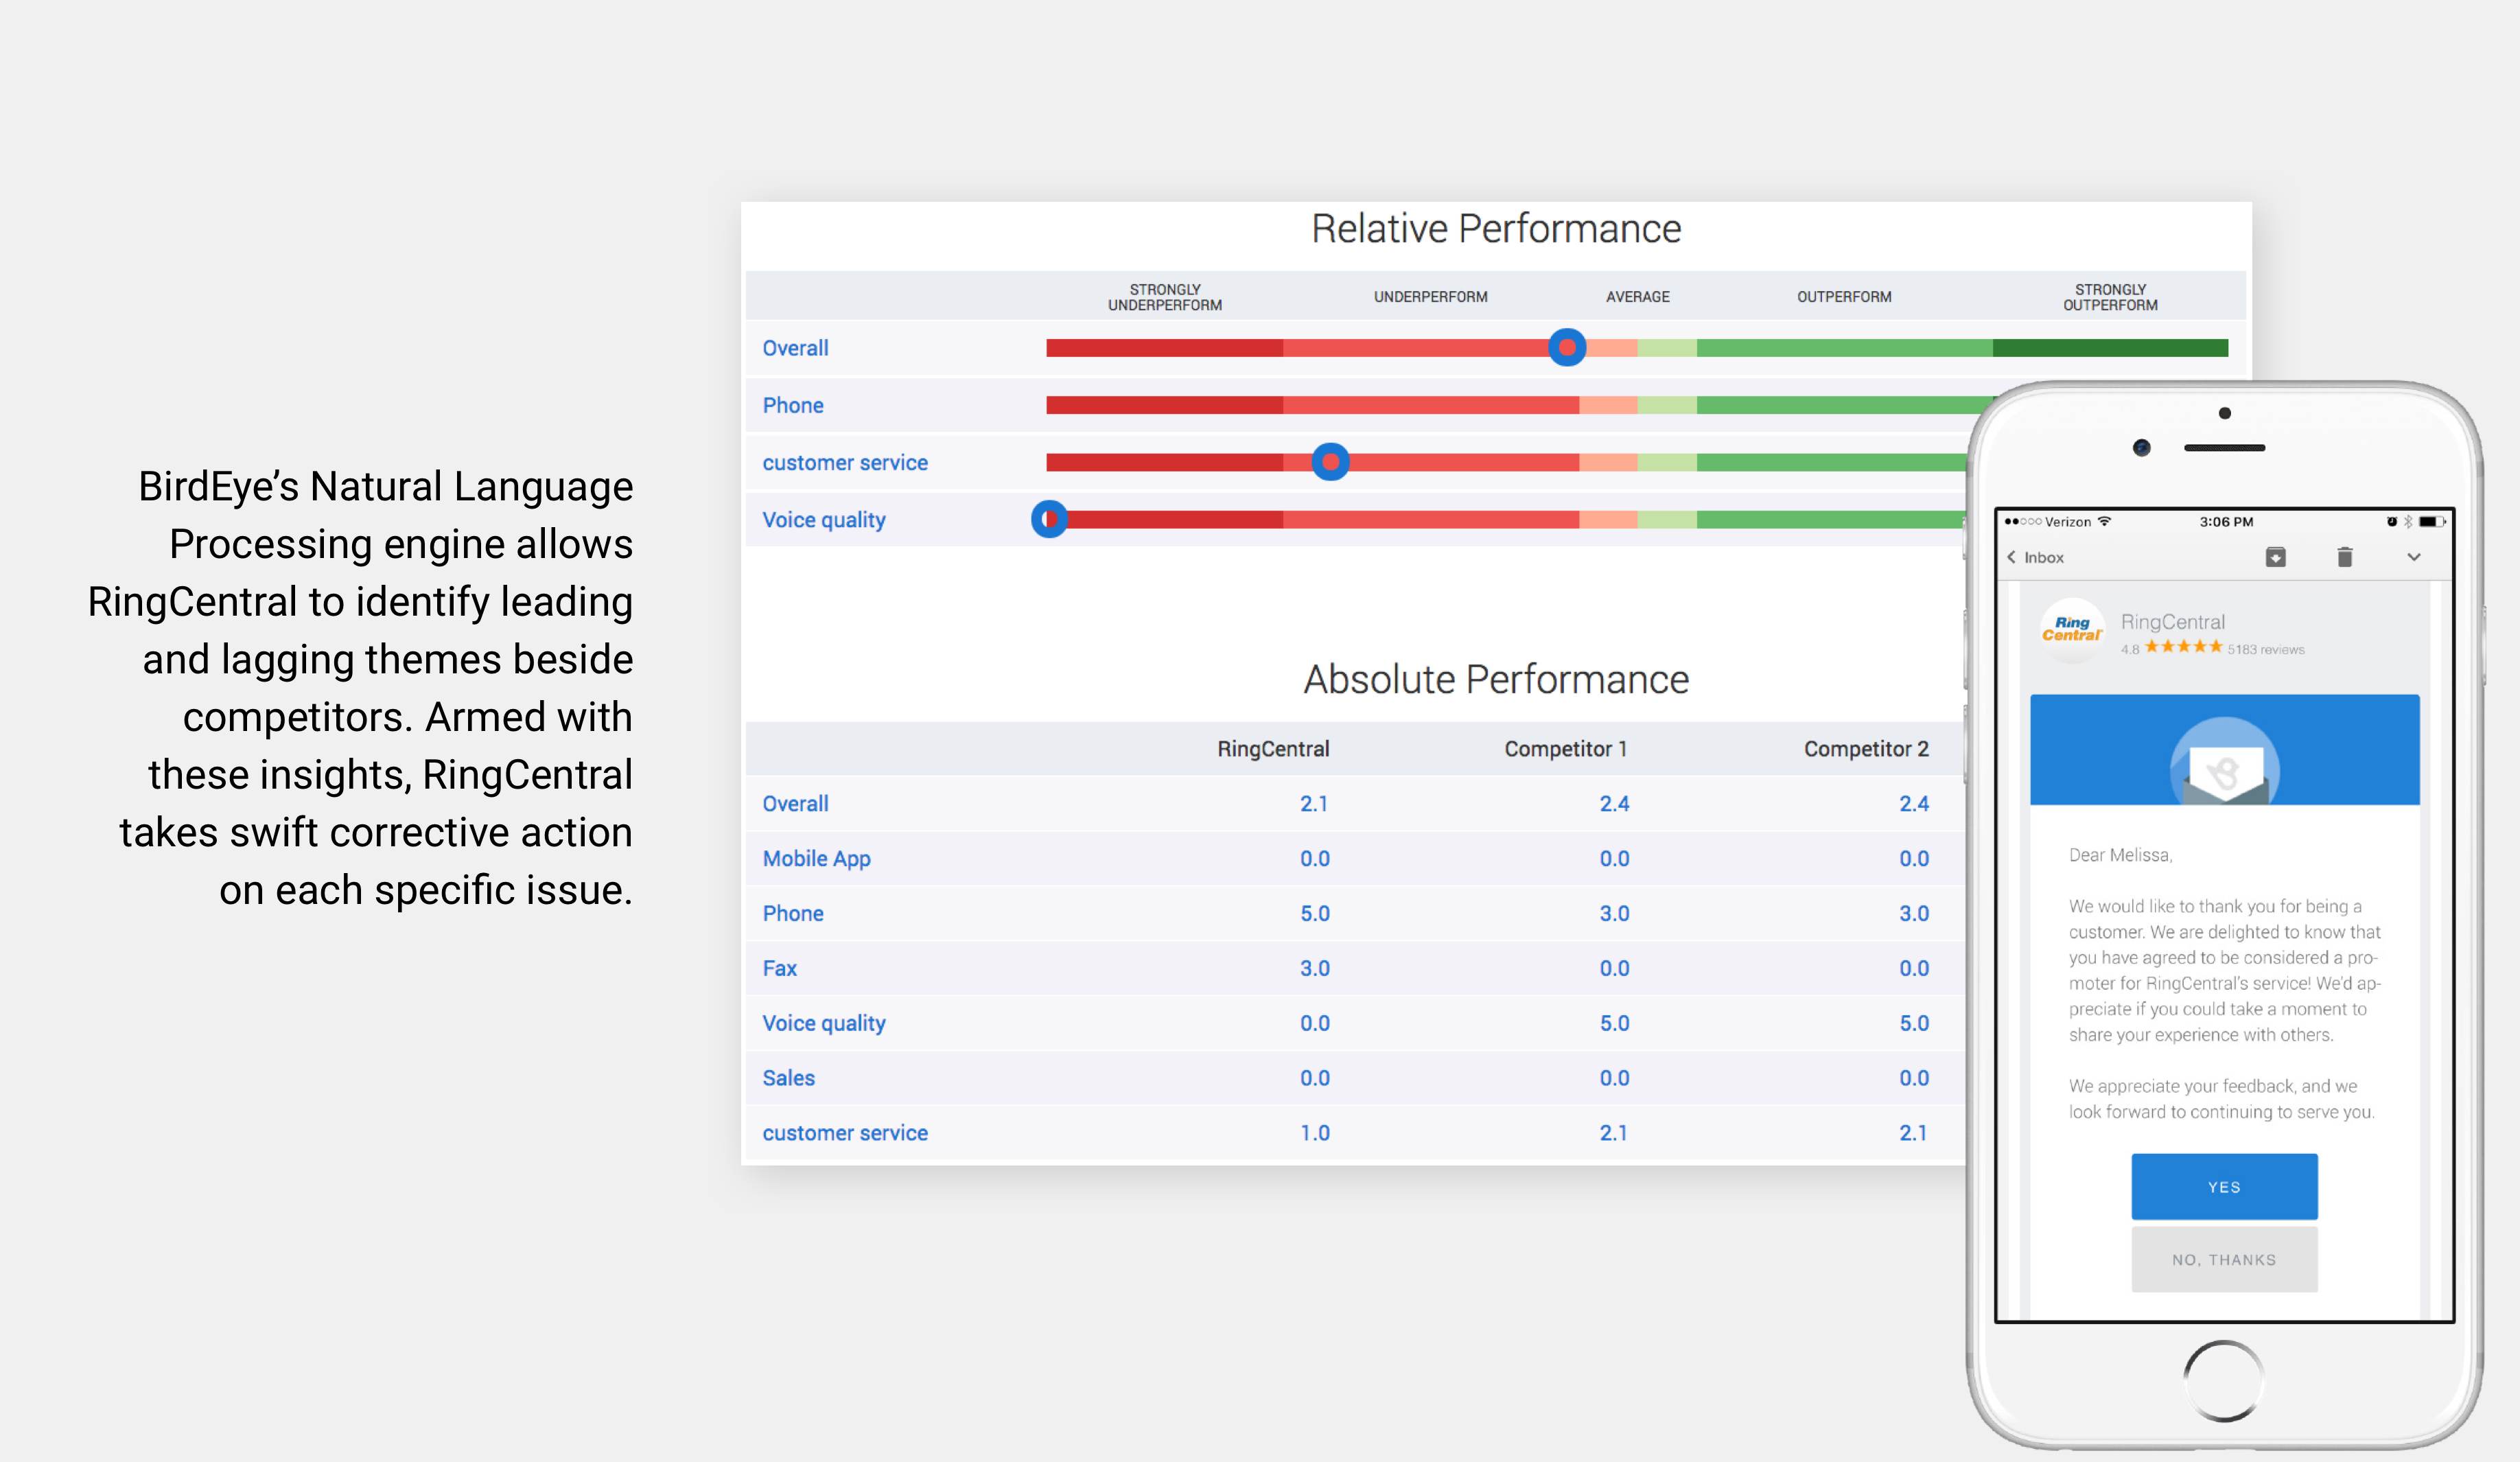
Task: Select the Fax row label
Action: [779, 968]
